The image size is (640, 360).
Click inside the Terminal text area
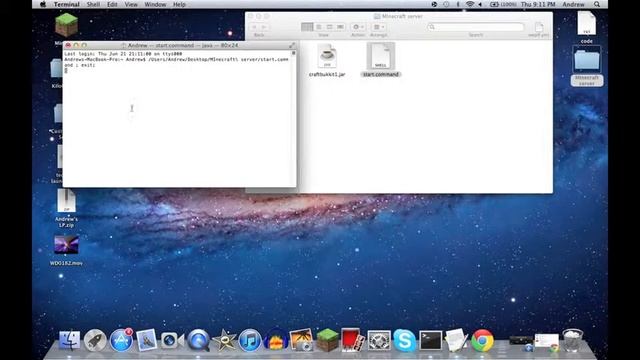coord(177,118)
